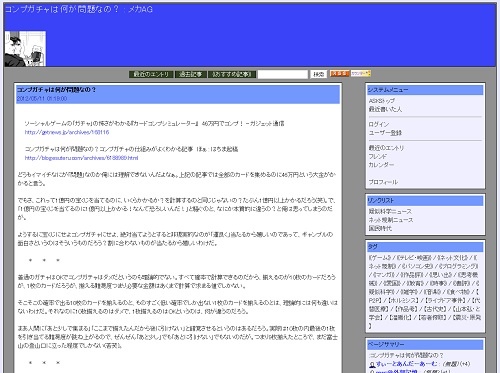Open the blog title コンプガチャは何が問題なの？：メカAG header link
This screenshot has height=373, width=500.
79,9
